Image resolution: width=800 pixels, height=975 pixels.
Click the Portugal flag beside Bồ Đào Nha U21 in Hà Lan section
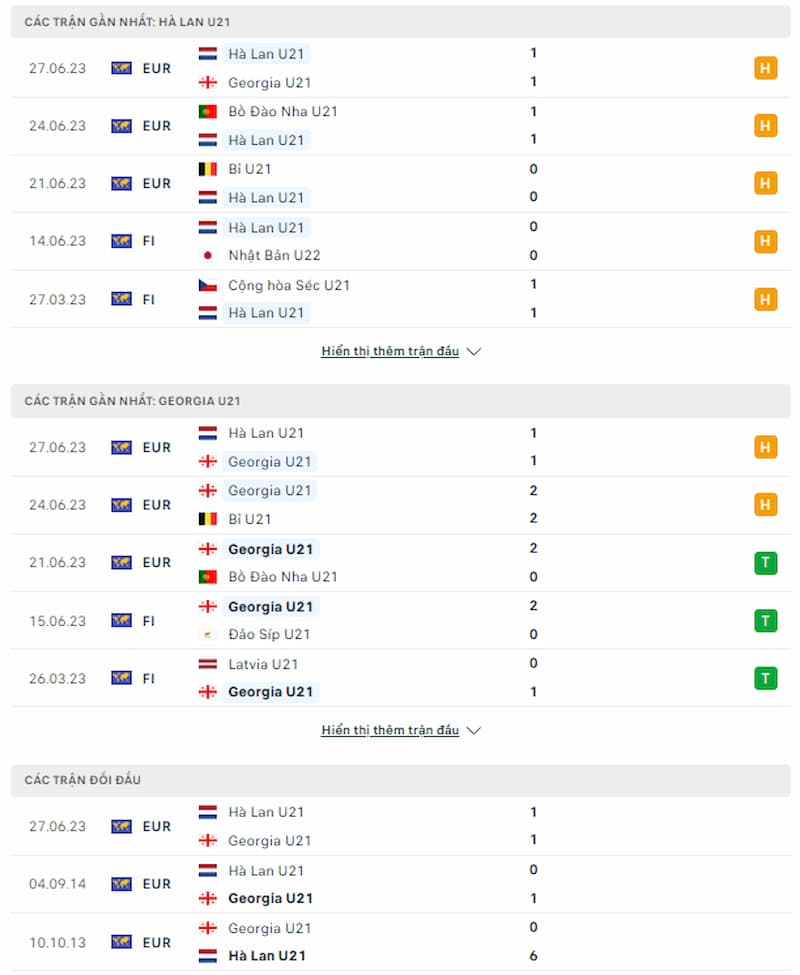pos(208,111)
